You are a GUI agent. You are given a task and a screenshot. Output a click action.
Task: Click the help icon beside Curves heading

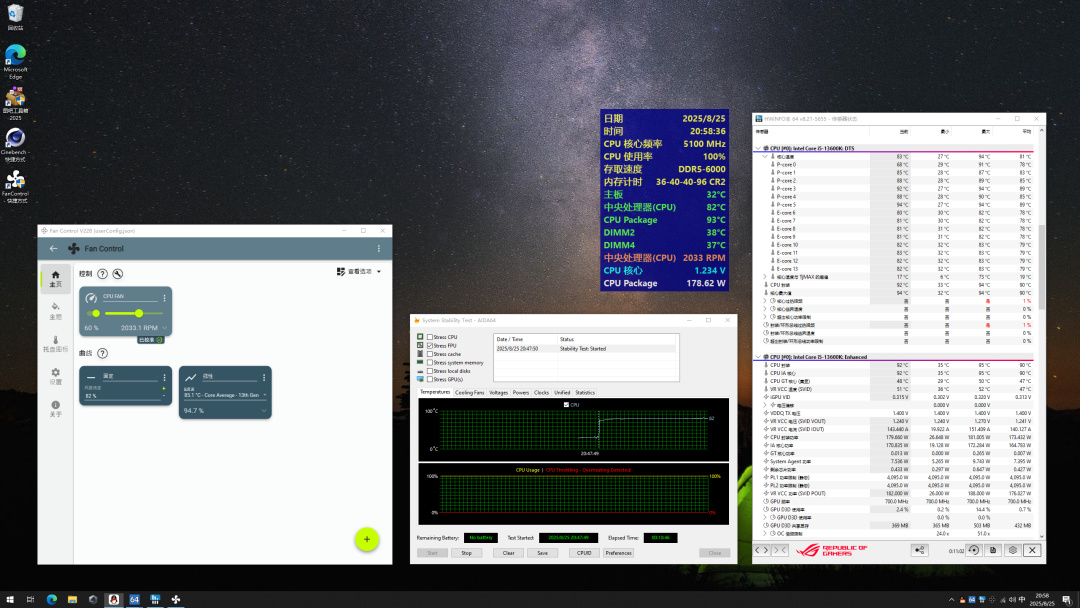click(x=103, y=353)
